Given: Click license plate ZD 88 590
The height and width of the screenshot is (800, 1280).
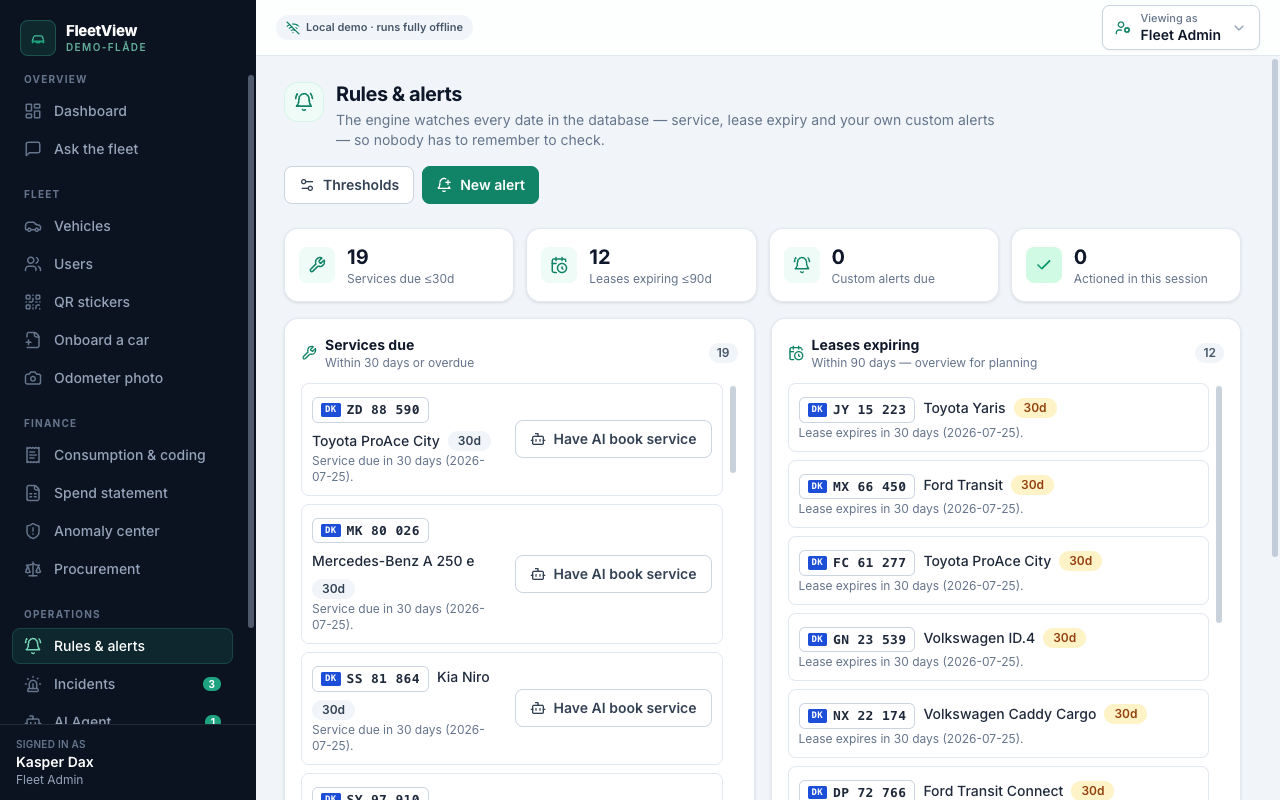Looking at the screenshot, I should coord(370,410).
